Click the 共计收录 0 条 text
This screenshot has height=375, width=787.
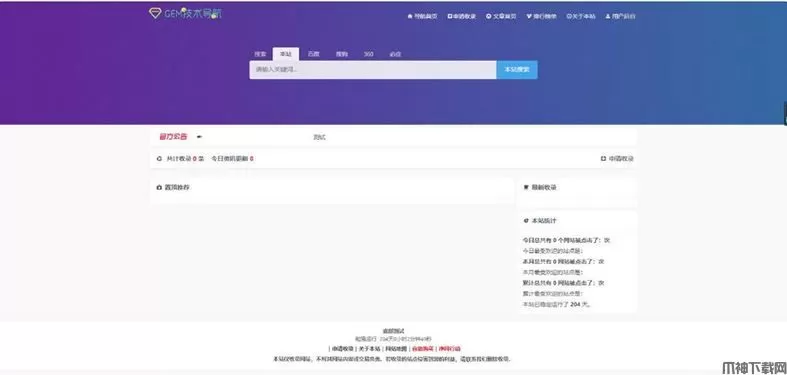pos(185,159)
